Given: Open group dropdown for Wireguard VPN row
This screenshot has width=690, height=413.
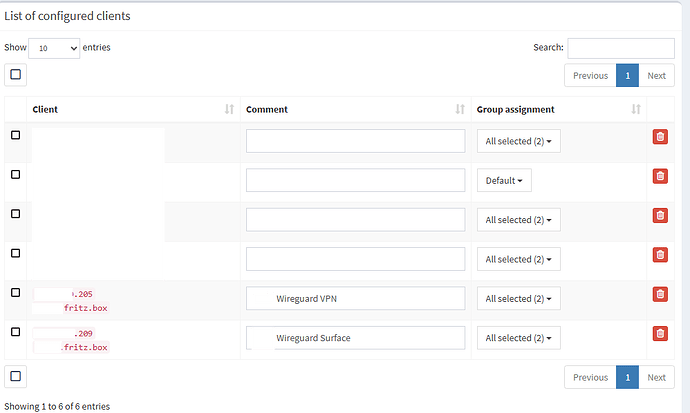Looking at the screenshot, I should click(518, 299).
